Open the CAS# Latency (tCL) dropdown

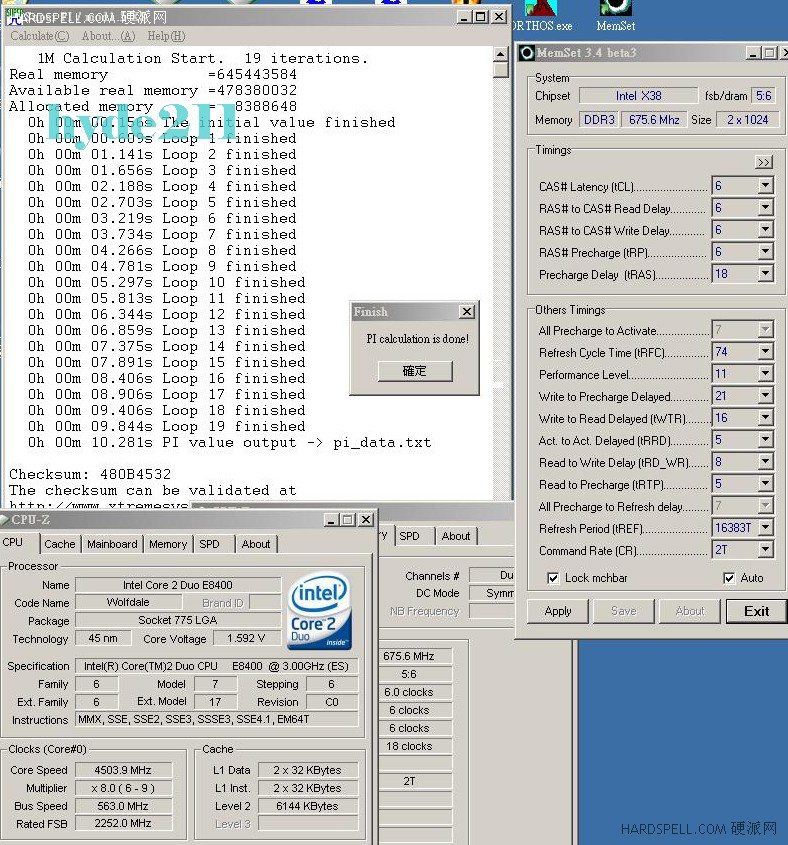[x=765, y=186]
